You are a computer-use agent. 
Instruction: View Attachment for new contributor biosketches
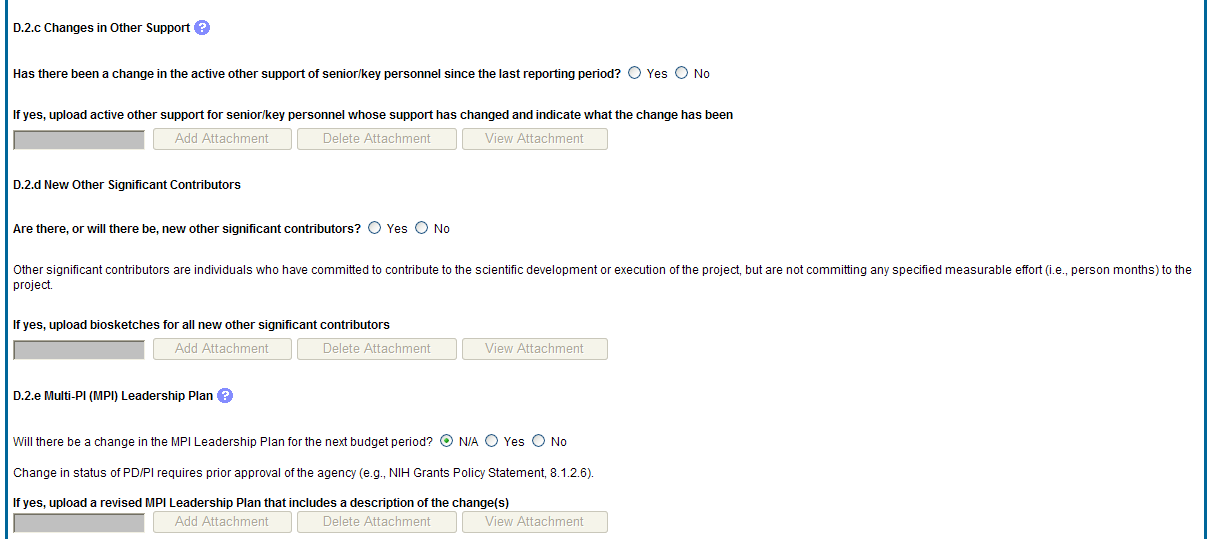pyautogui.click(x=534, y=349)
